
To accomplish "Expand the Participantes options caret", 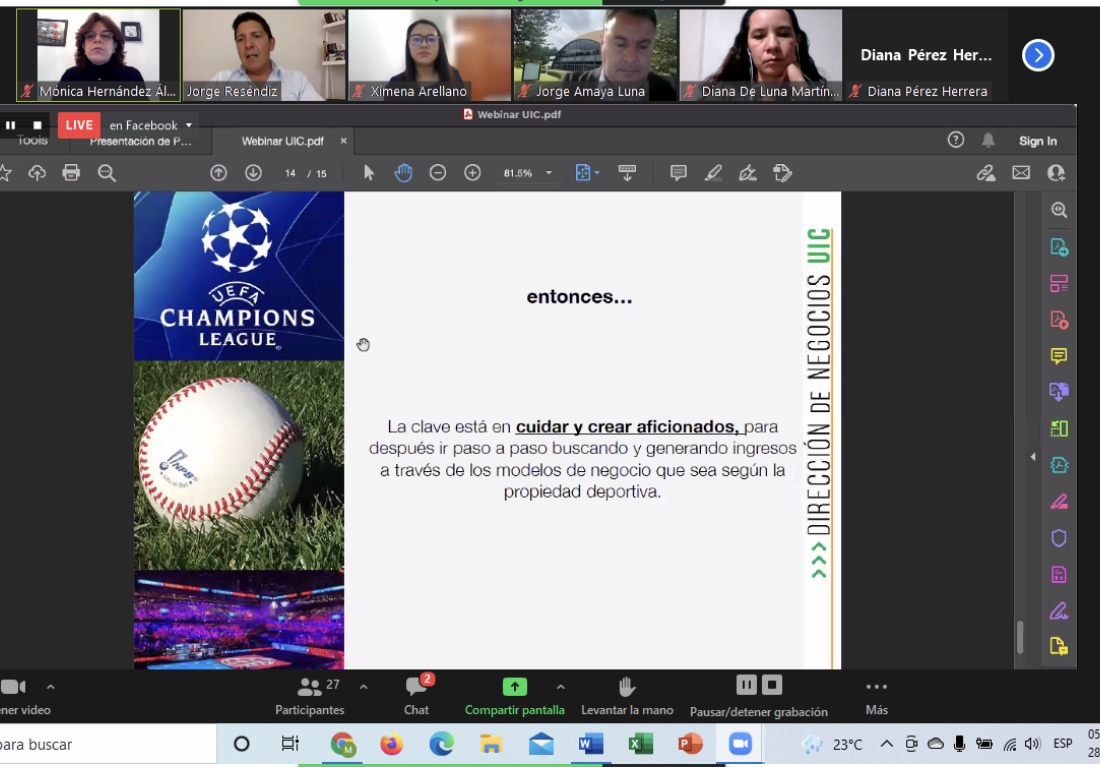I will (363, 687).
